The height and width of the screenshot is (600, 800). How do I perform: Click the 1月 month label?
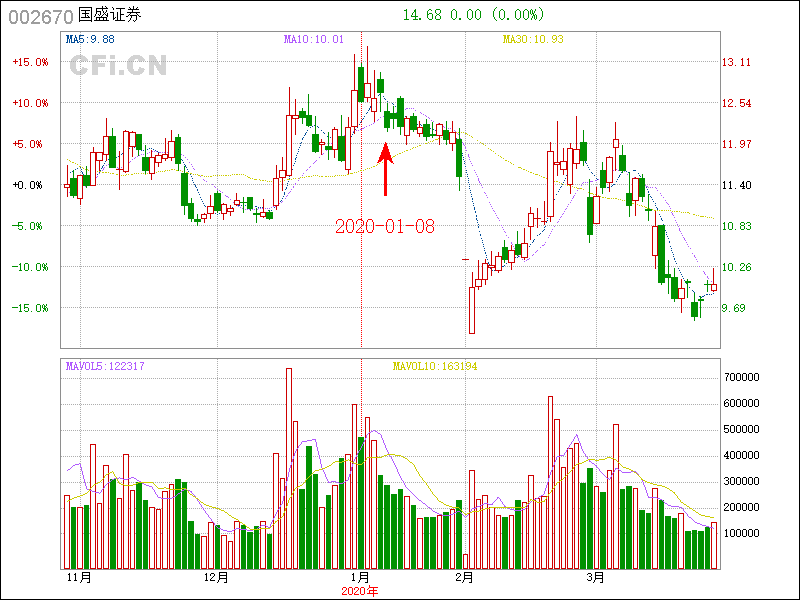coord(361,578)
